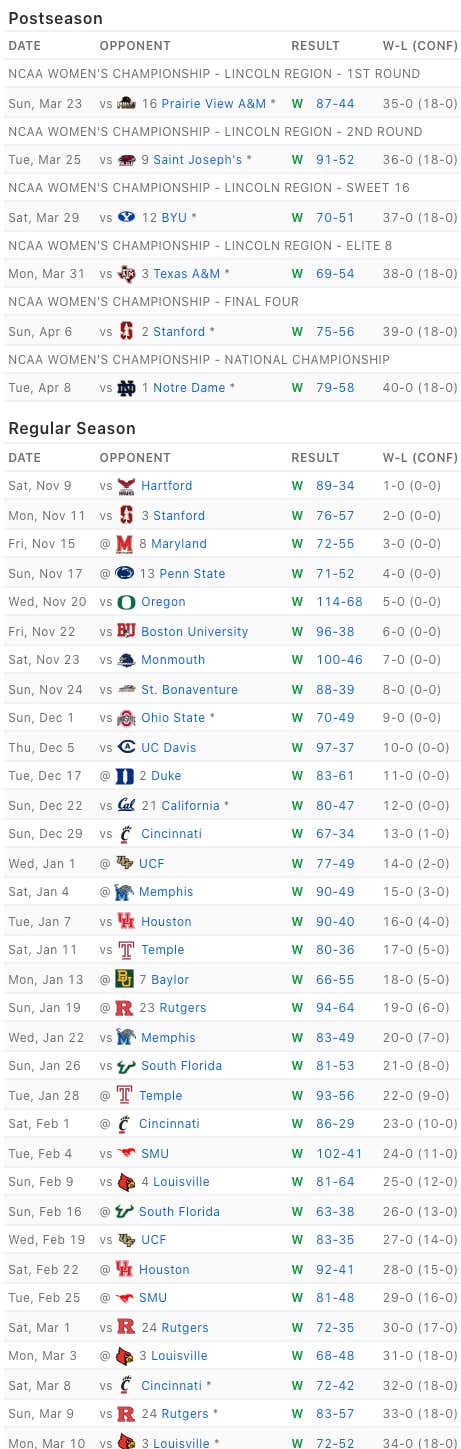Screen dimensions: 461x1449
Task: Click the BYU team logo
Action: (x=126, y=217)
